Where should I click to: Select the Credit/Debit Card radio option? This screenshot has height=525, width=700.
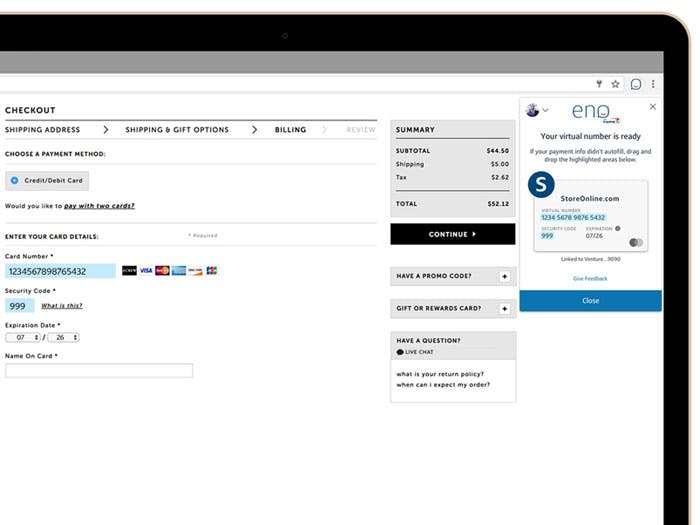pyautogui.click(x=15, y=181)
